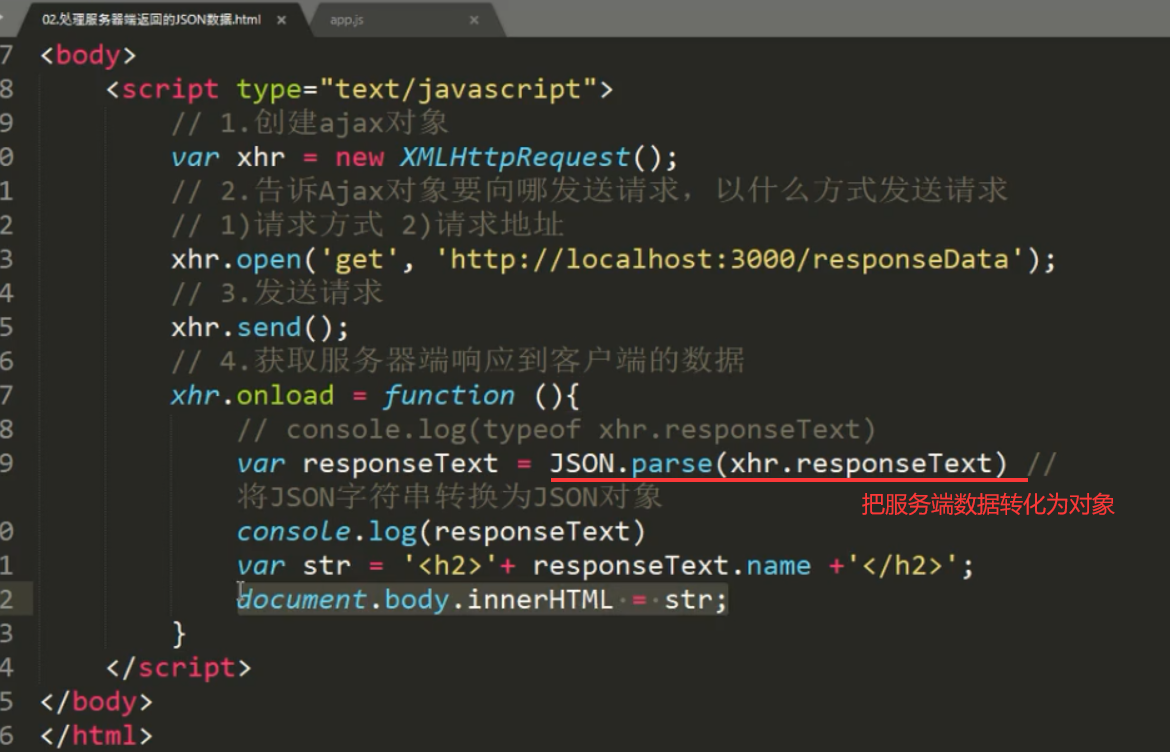Viewport: 1170px width, 752px height.
Task: Click the commented-out 'typeof' word
Action: 531,430
